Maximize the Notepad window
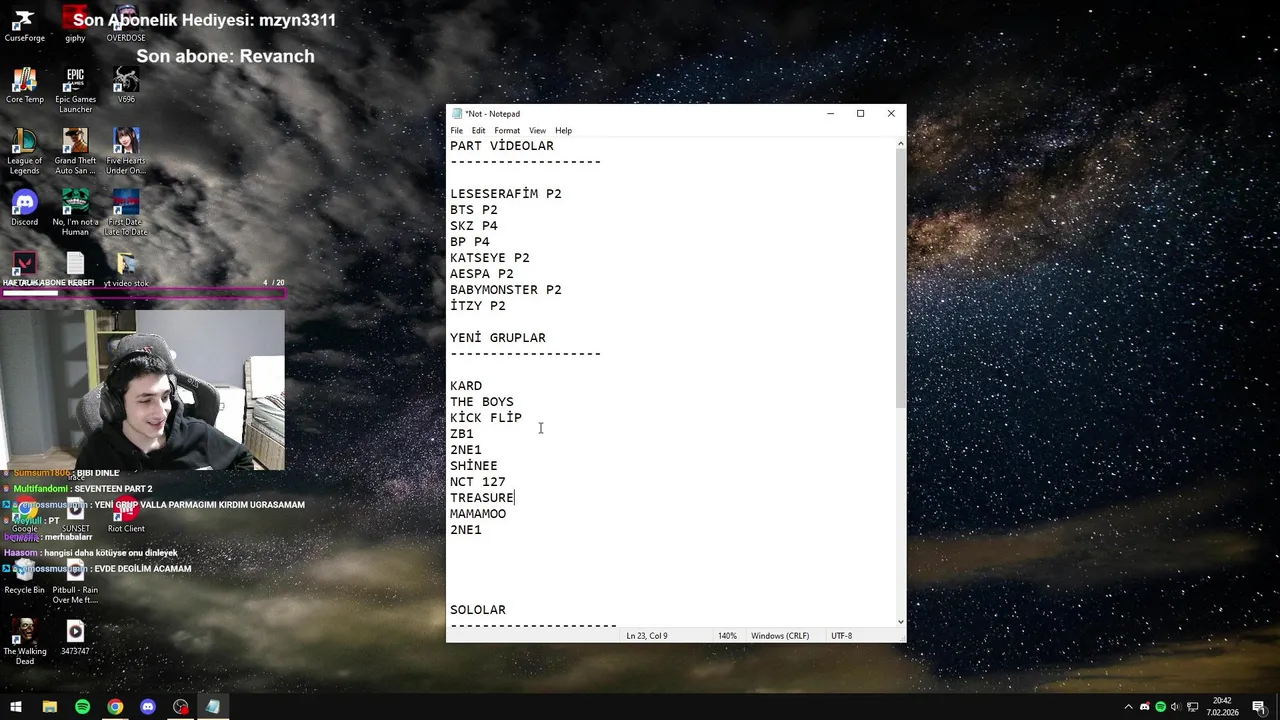 [860, 113]
